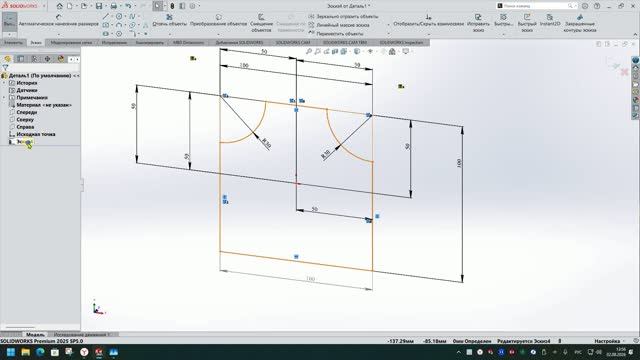Viewport: 640px width, 360px height.
Task: Print using the printer icon
Action: tap(114, 6)
